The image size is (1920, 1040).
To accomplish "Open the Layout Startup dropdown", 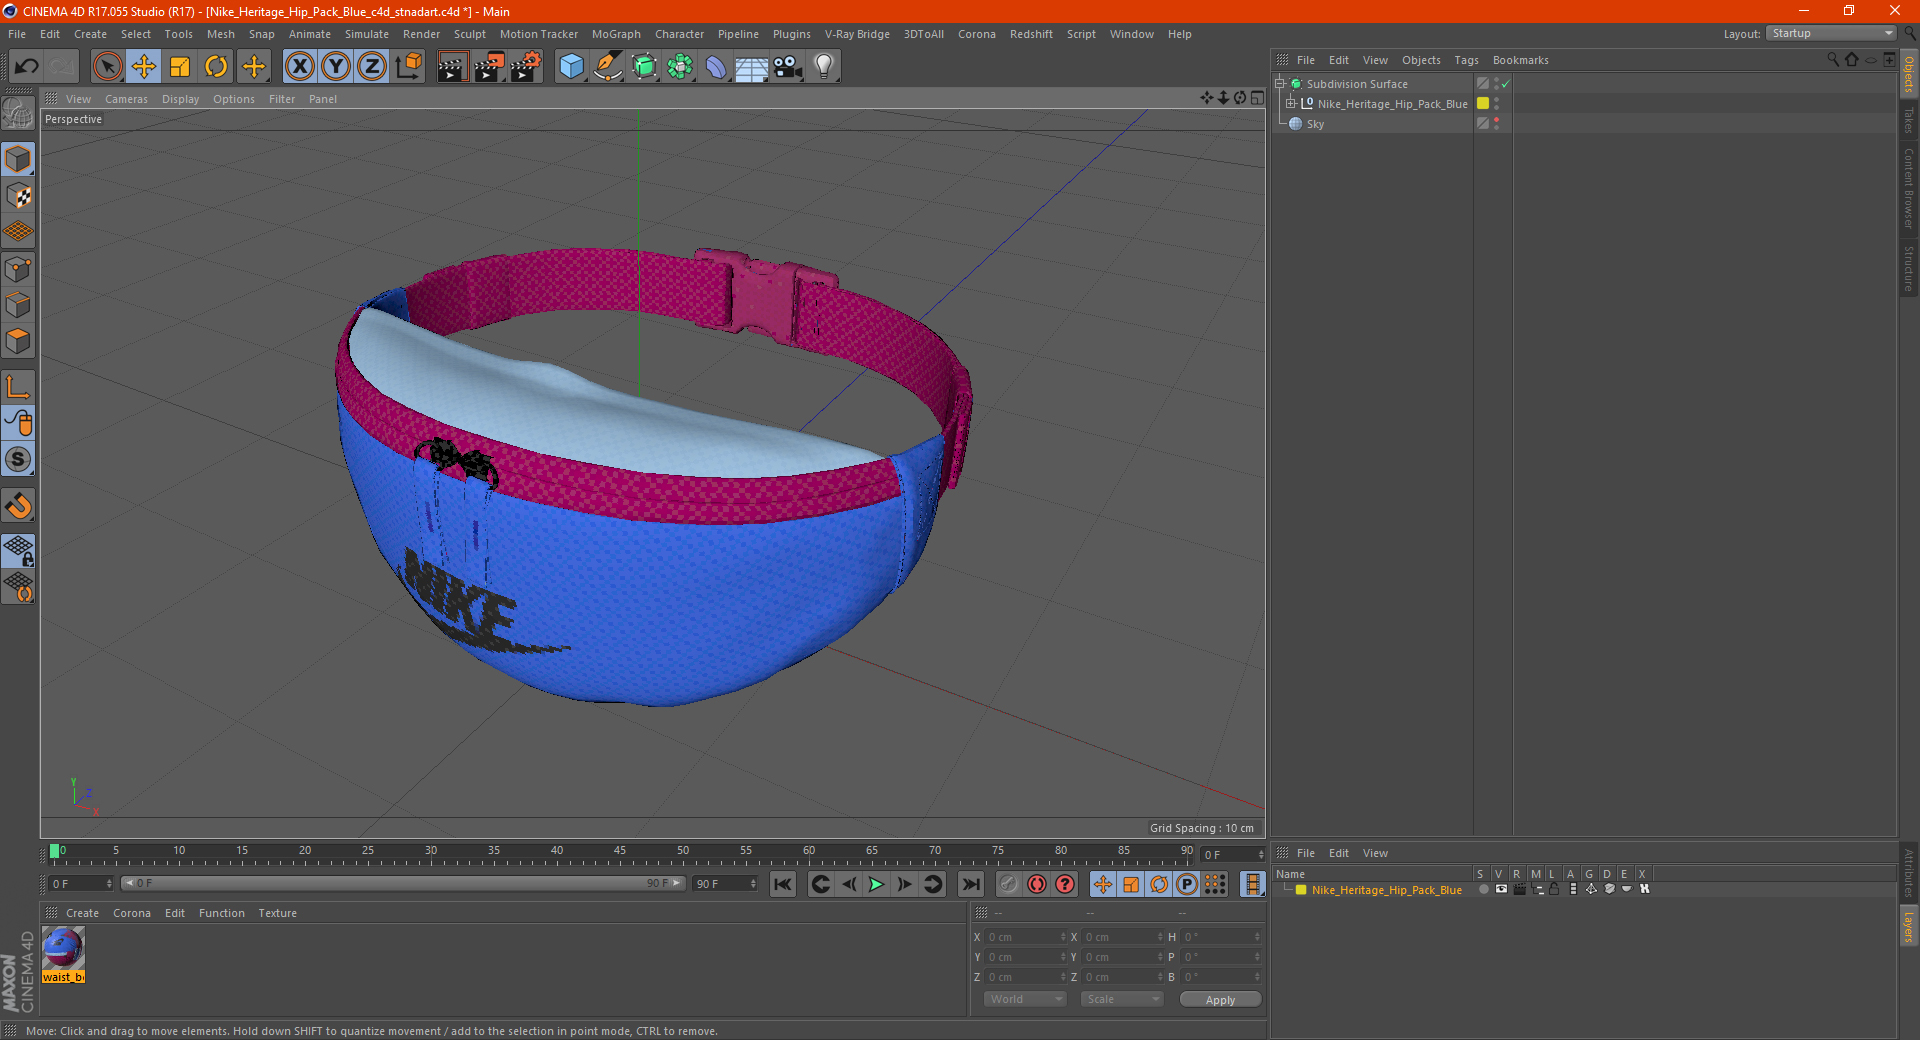I will 1831,33.
